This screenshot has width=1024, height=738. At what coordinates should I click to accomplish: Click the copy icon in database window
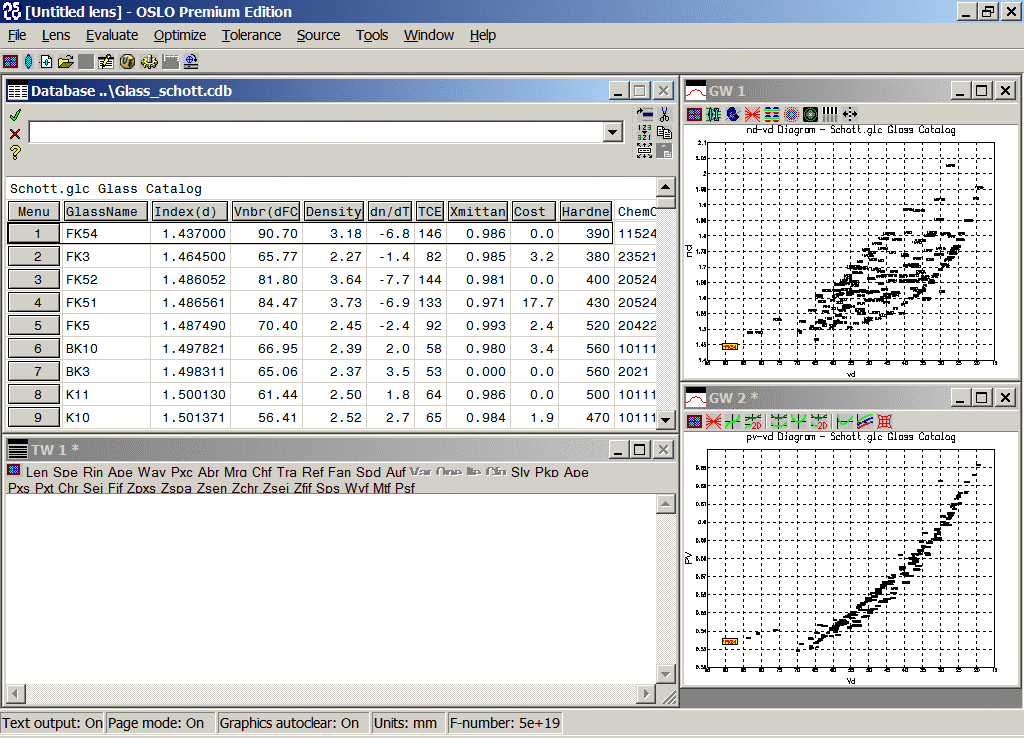tap(664, 133)
